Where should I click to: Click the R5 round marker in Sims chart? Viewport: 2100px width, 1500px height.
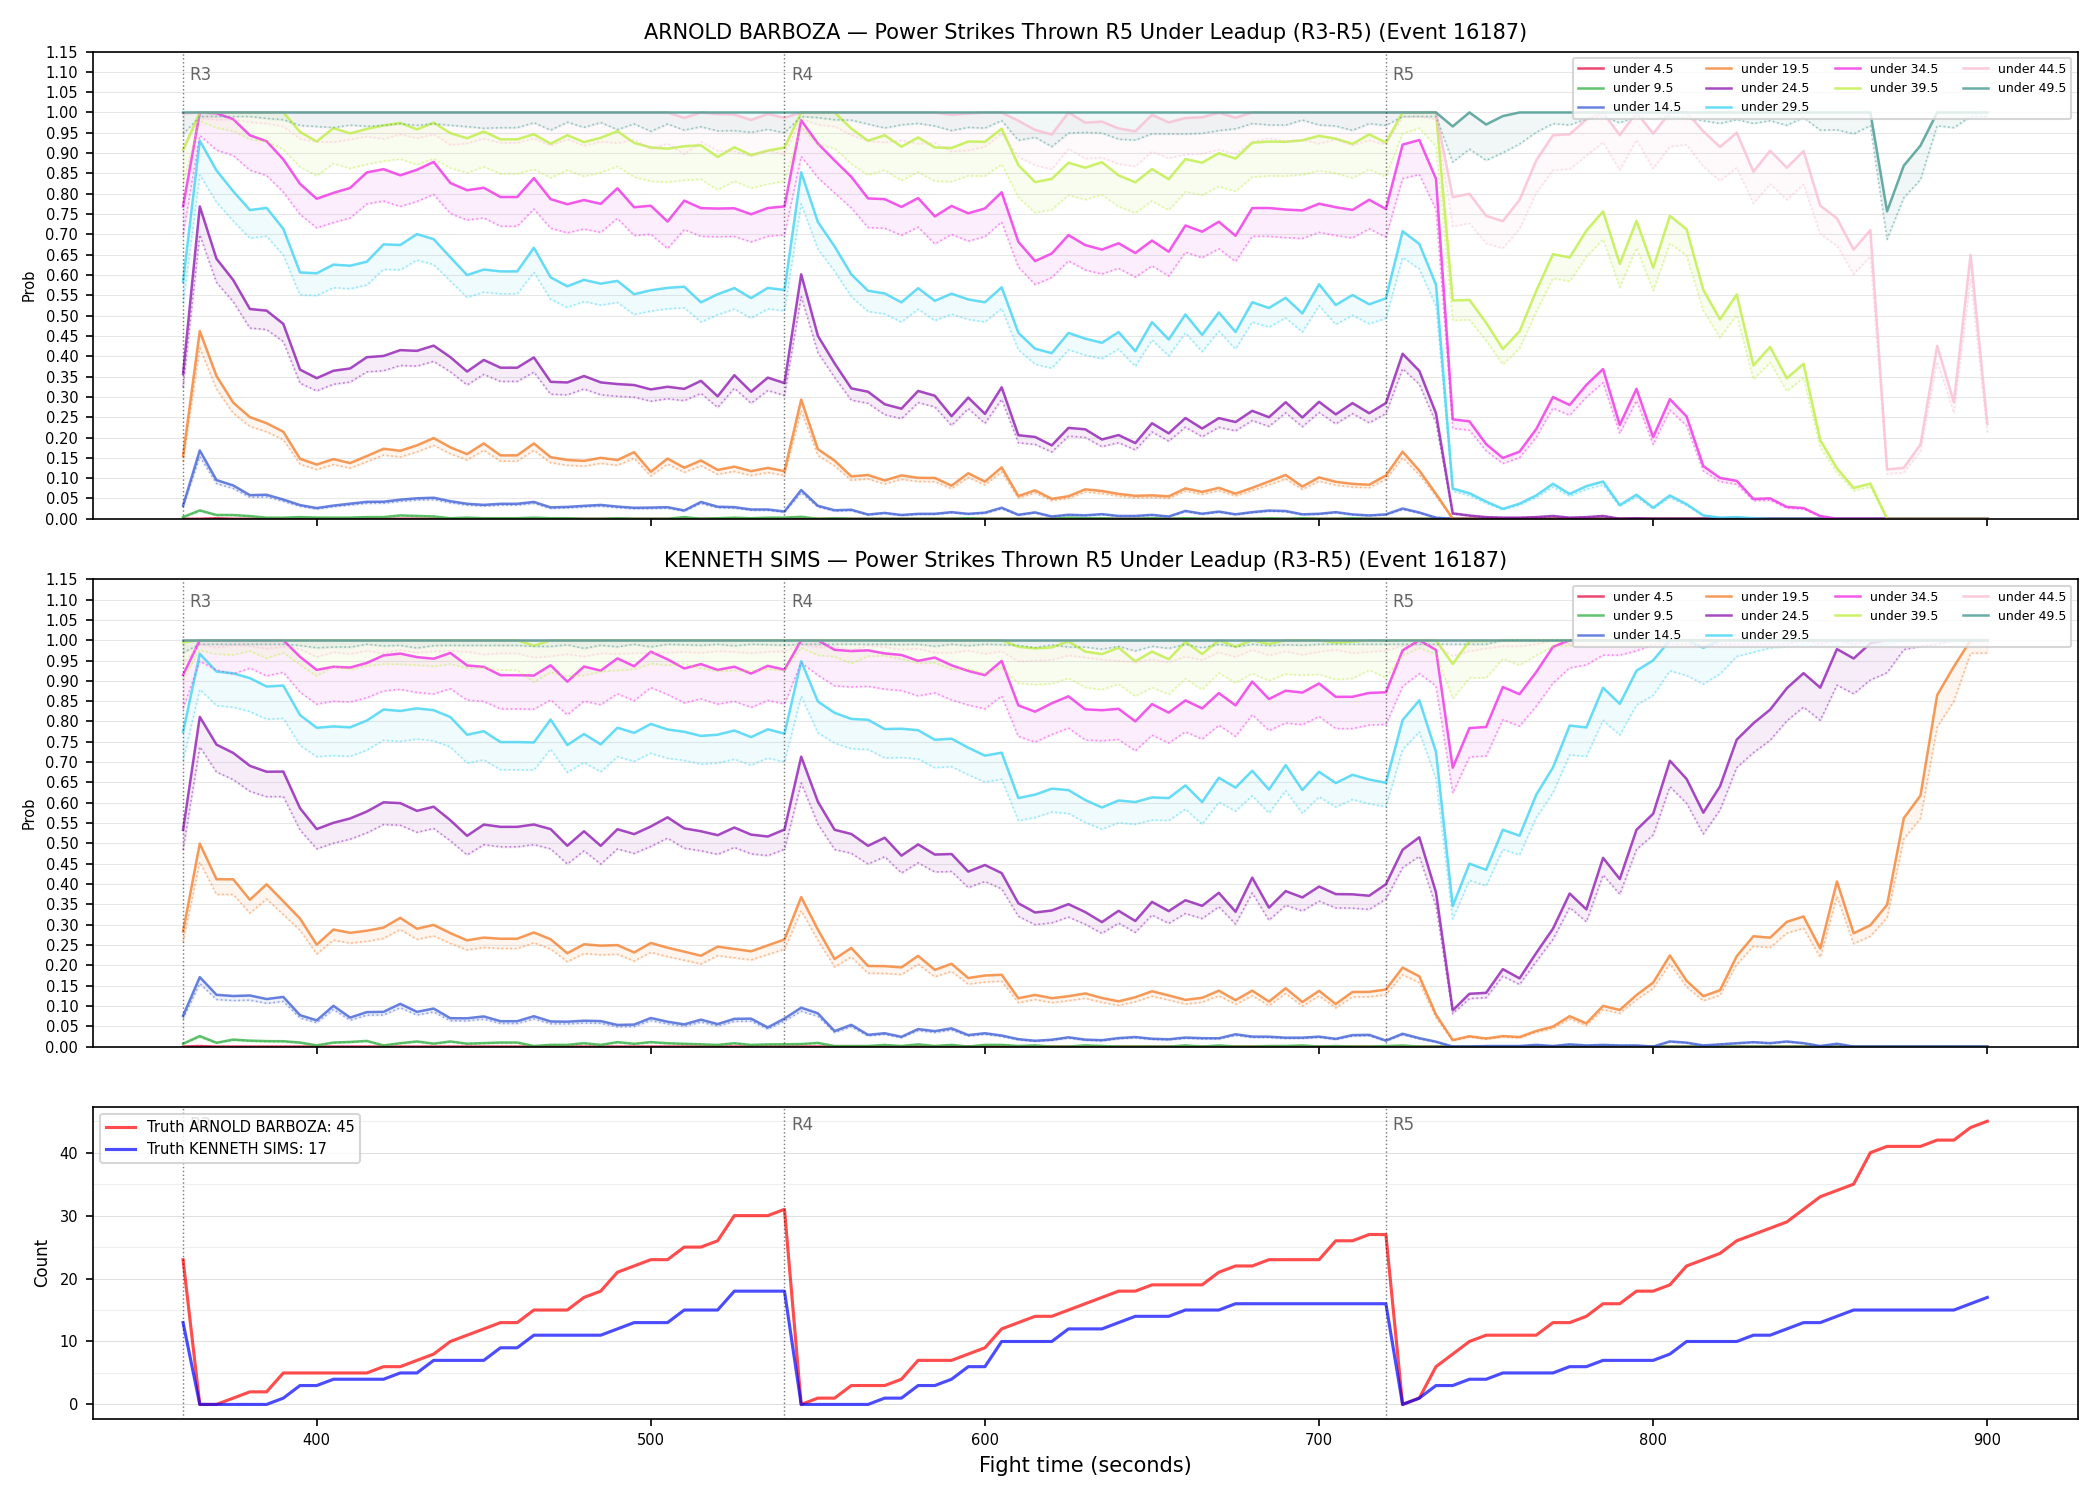point(1403,601)
